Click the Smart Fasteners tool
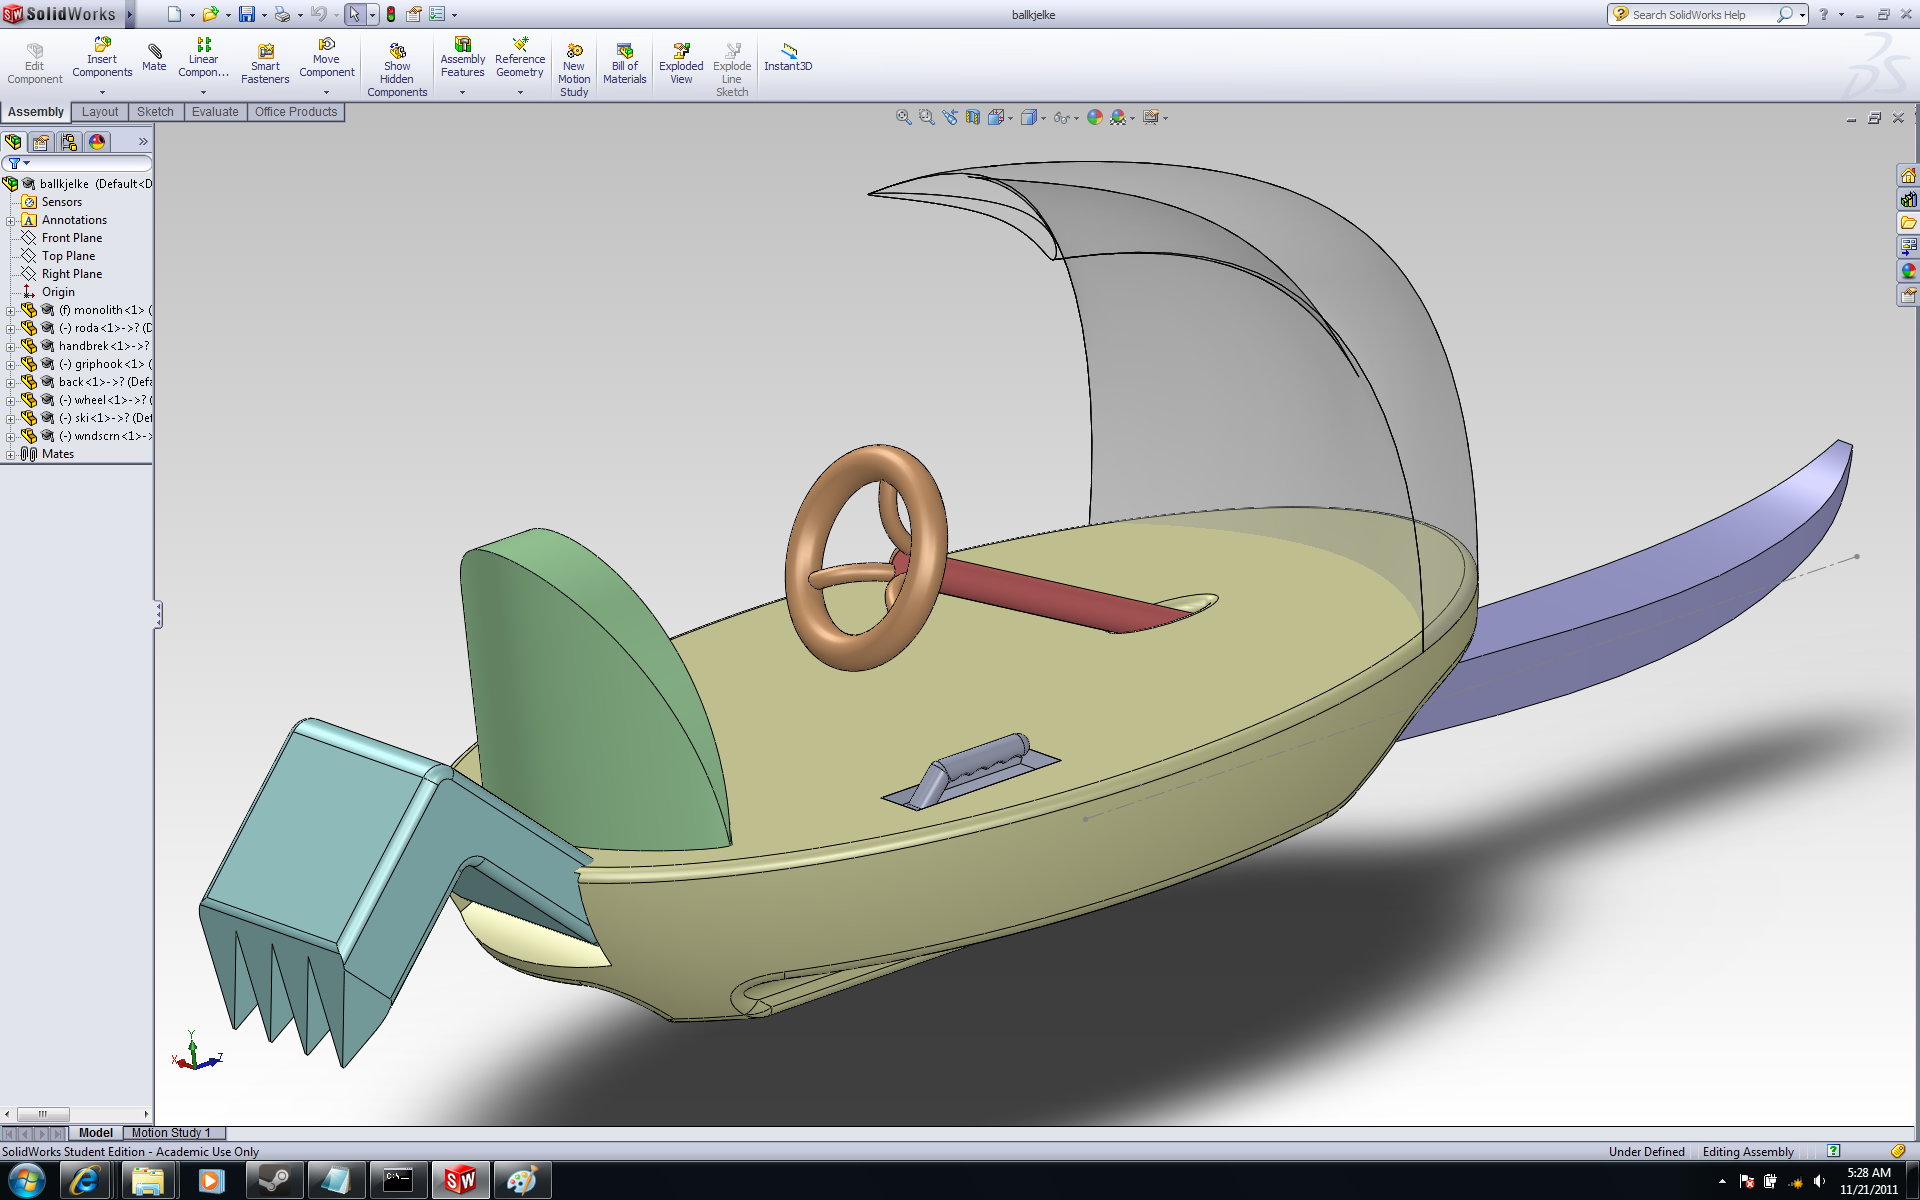Viewport: 1920px width, 1200px height. [265, 65]
